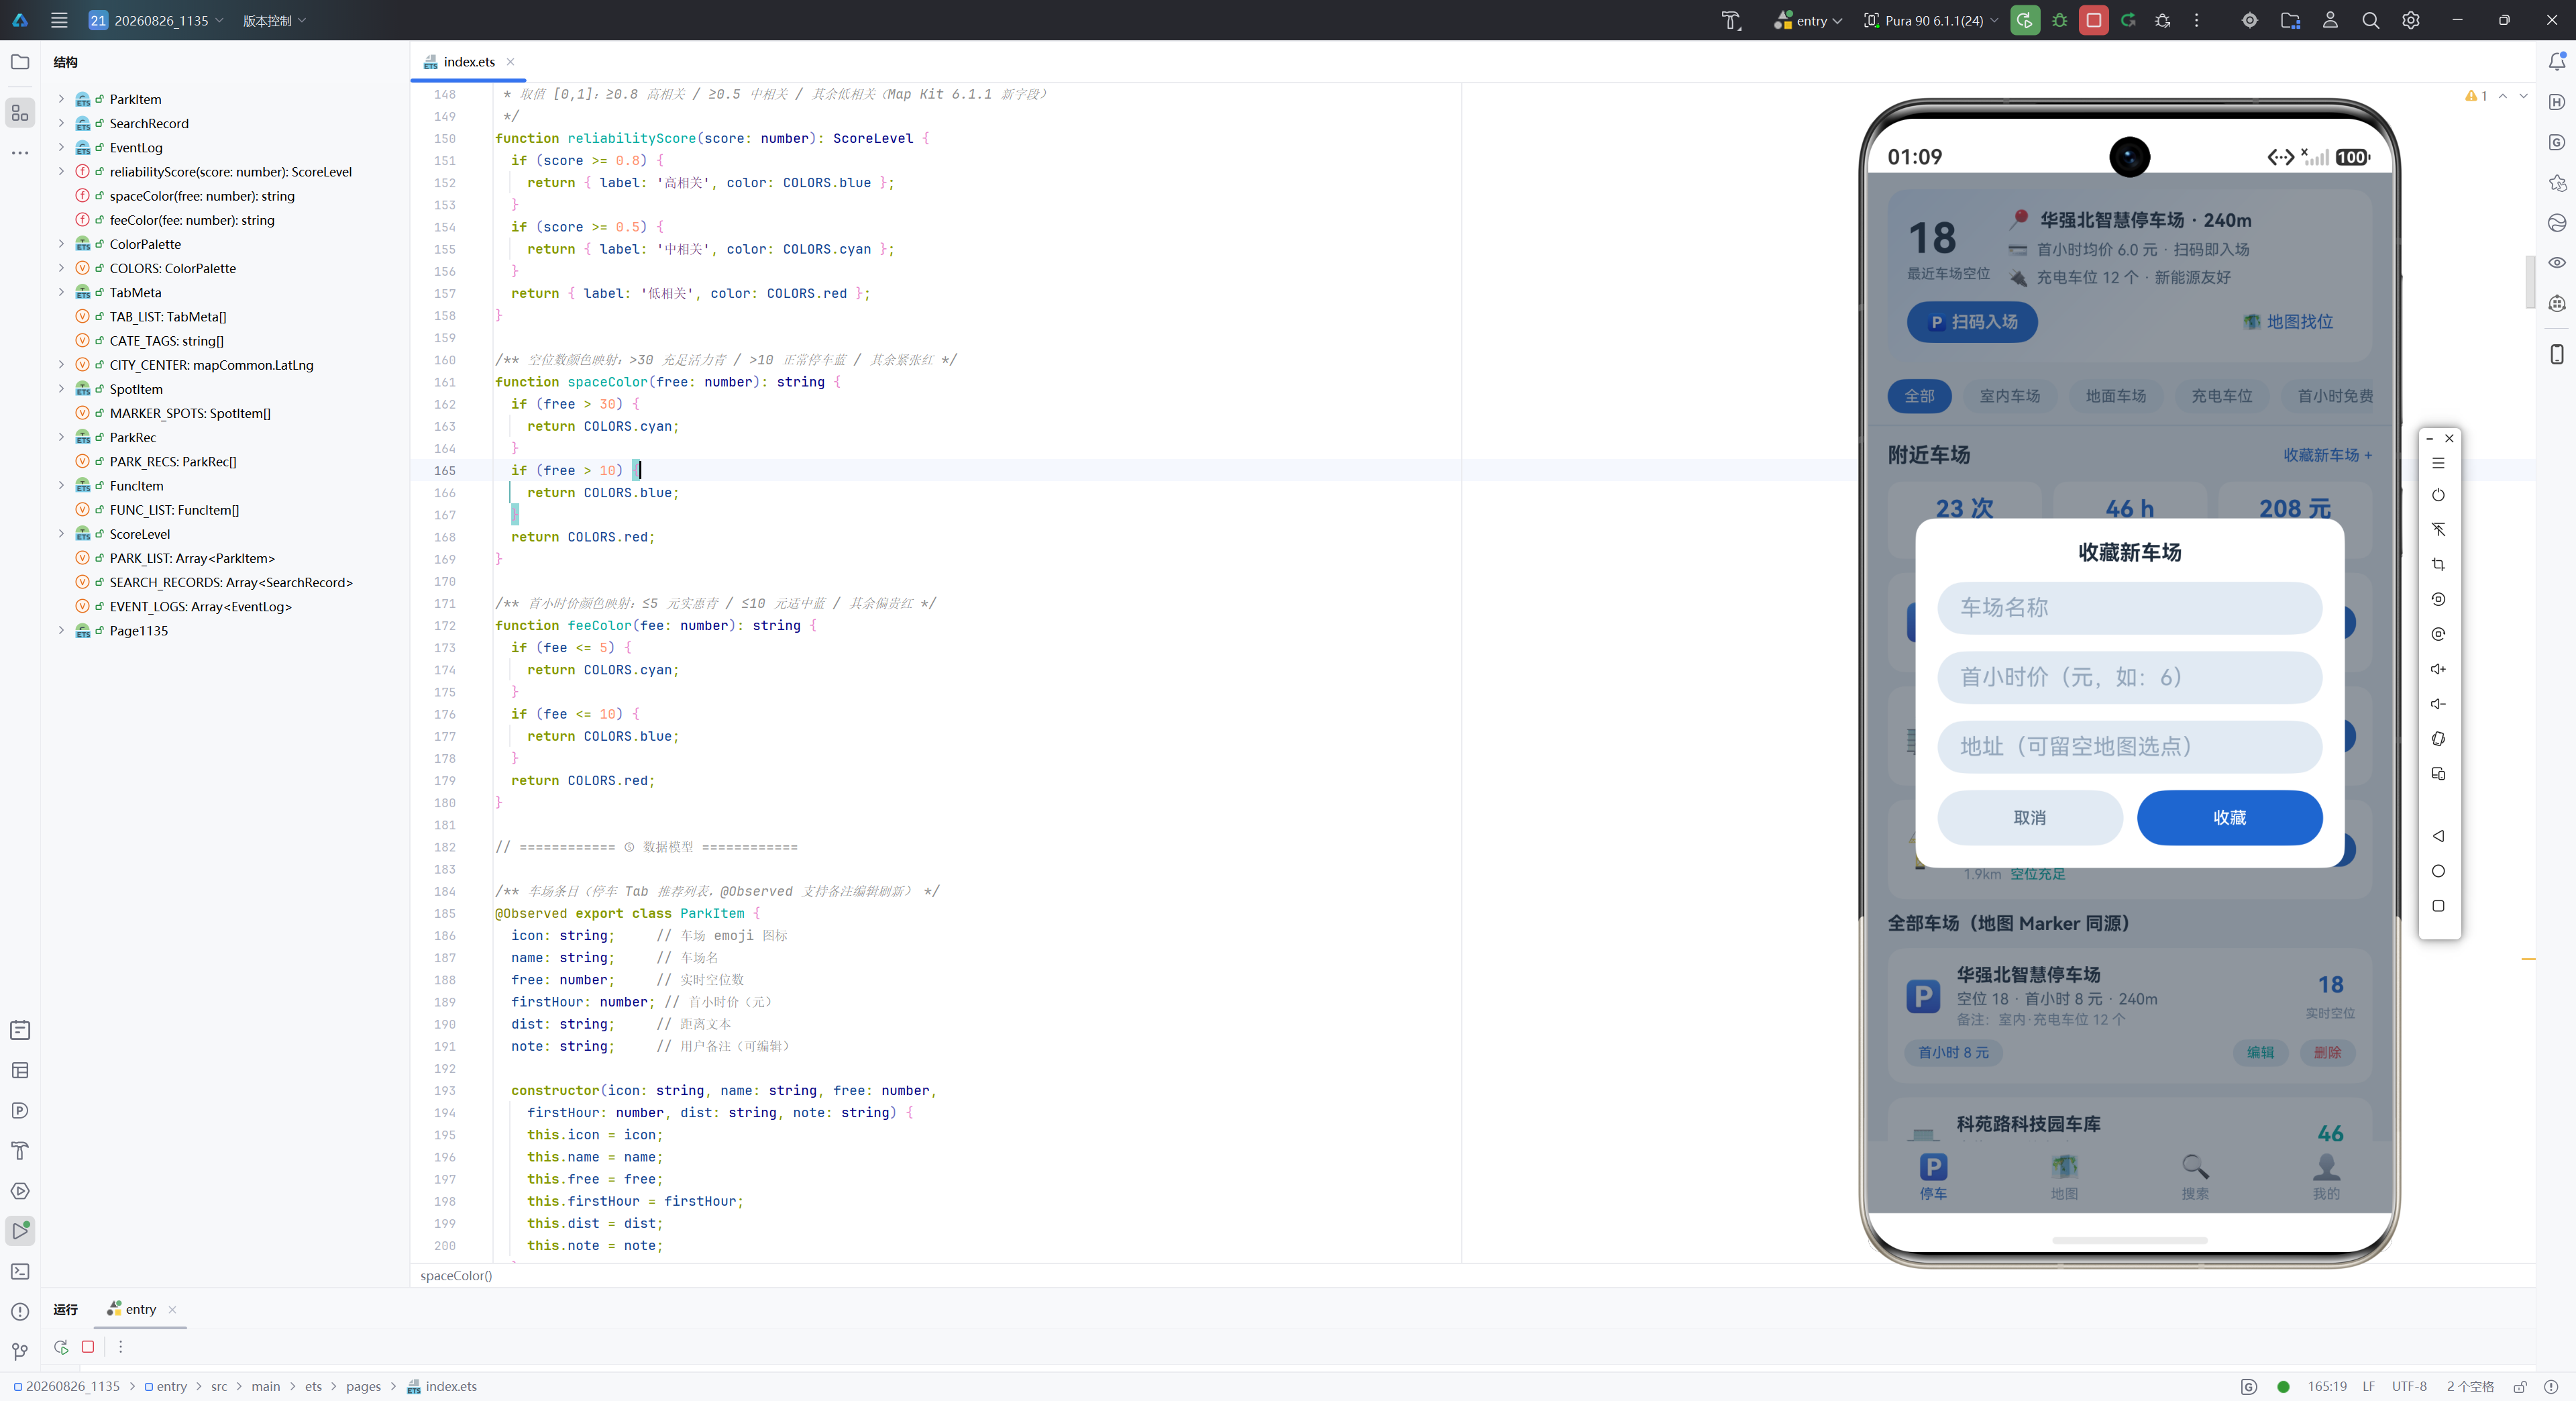2576x1401 pixels.
Task: Focus the 地址 input field
Action: [x=2129, y=747]
